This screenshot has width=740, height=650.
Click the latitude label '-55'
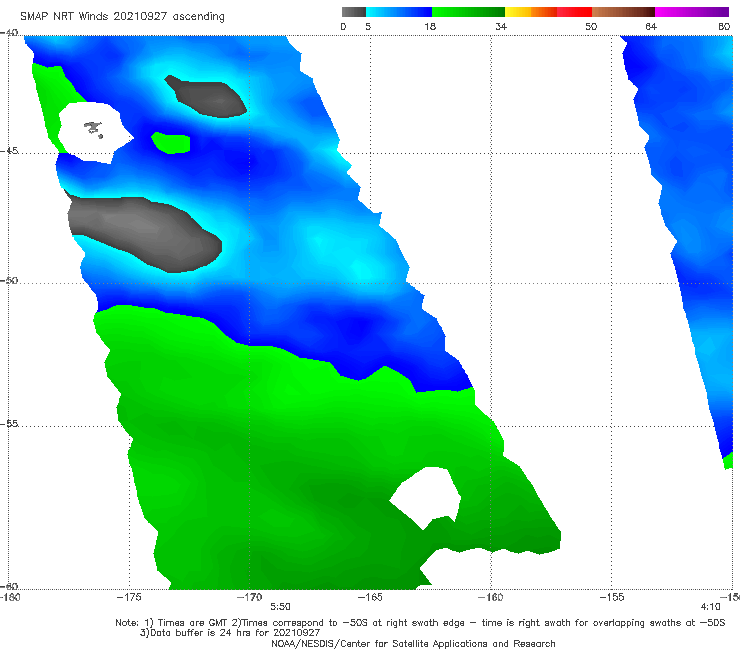click(9, 423)
